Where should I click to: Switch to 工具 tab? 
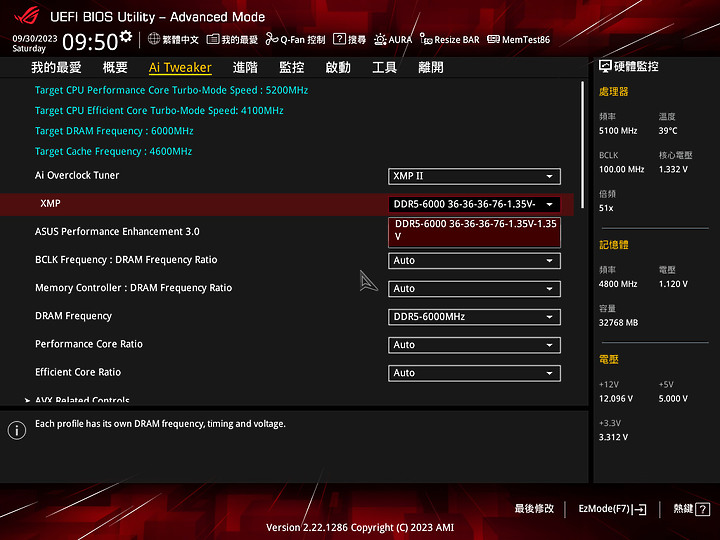[x=384, y=68]
